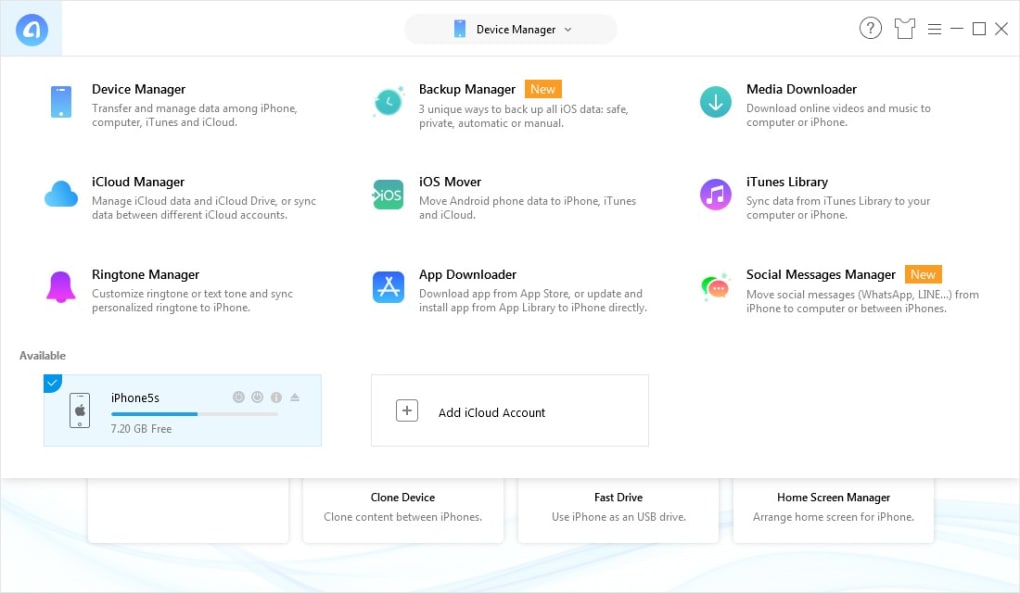Show iPhone5s device info

click(x=276, y=397)
